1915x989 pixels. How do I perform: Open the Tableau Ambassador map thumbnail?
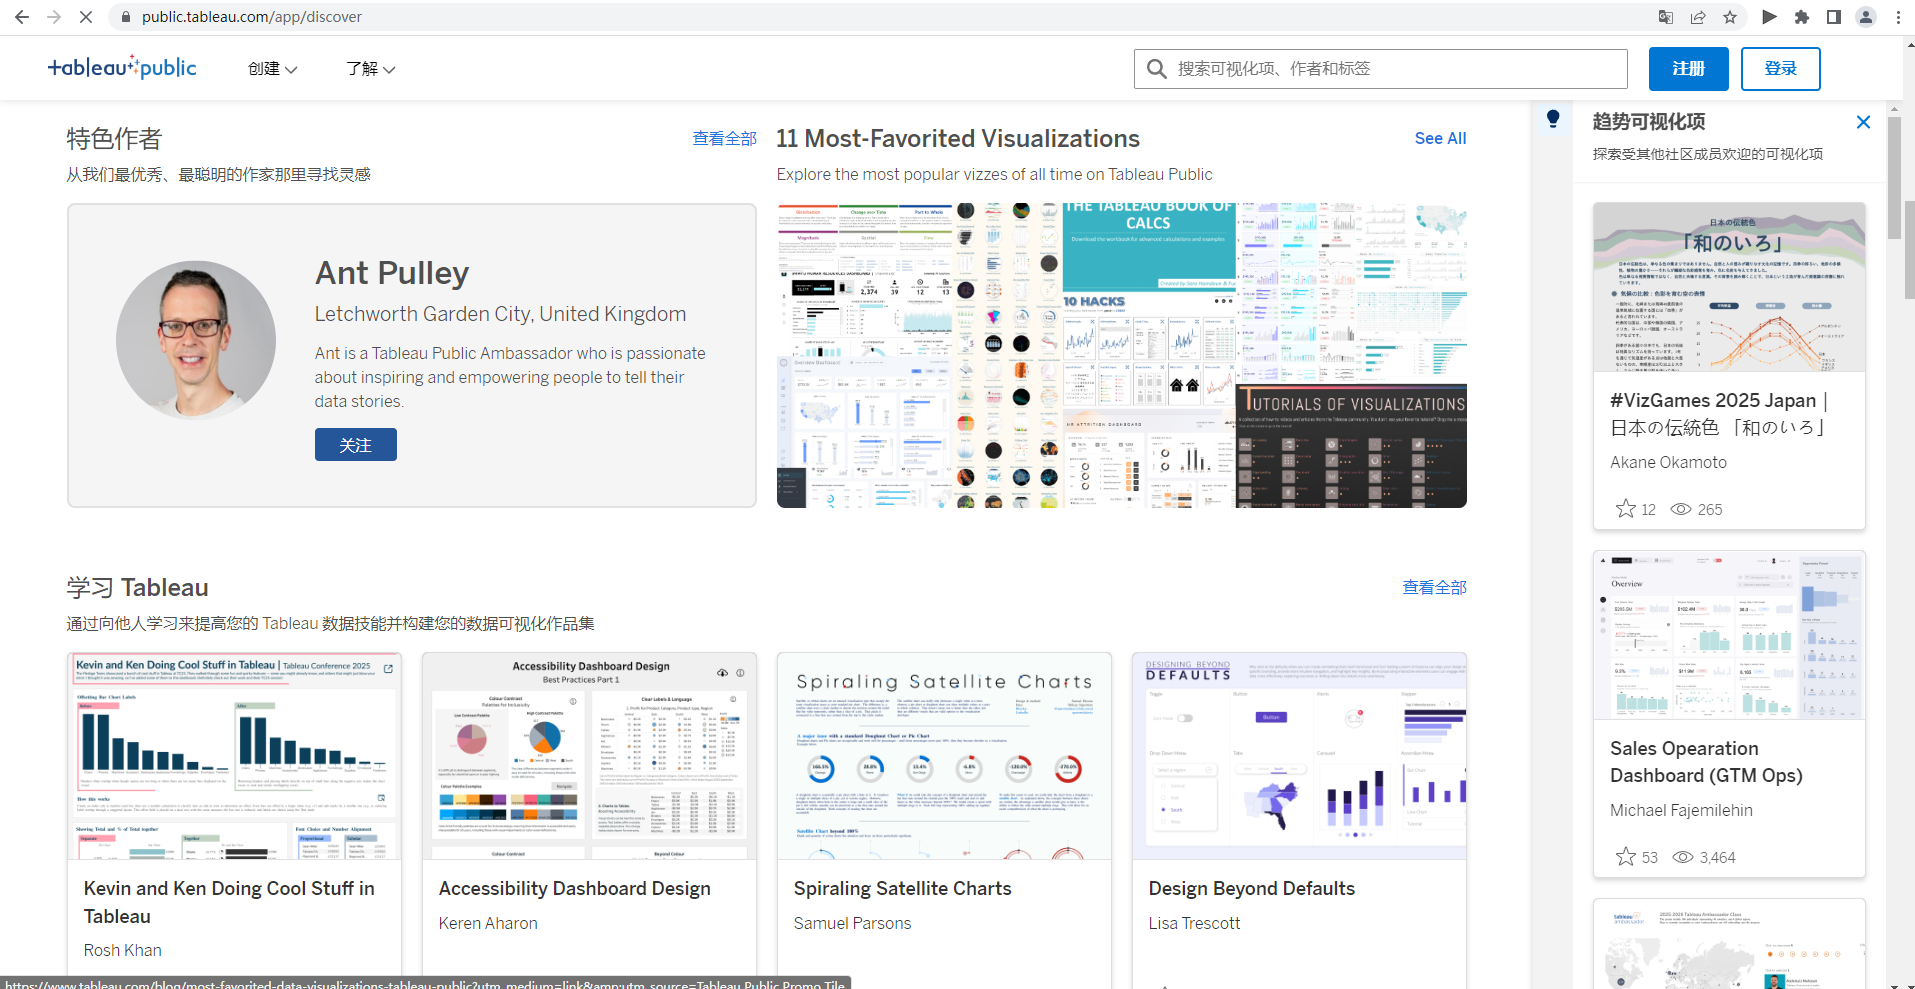coord(1729,944)
